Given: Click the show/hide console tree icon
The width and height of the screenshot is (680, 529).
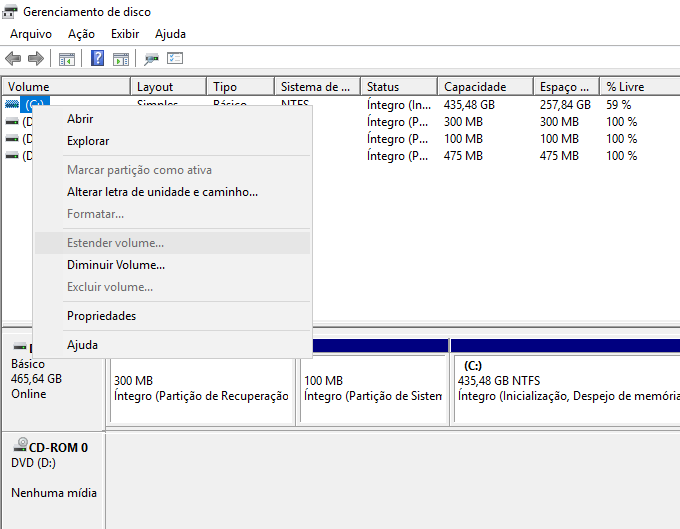Looking at the screenshot, I should click(67, 59).
